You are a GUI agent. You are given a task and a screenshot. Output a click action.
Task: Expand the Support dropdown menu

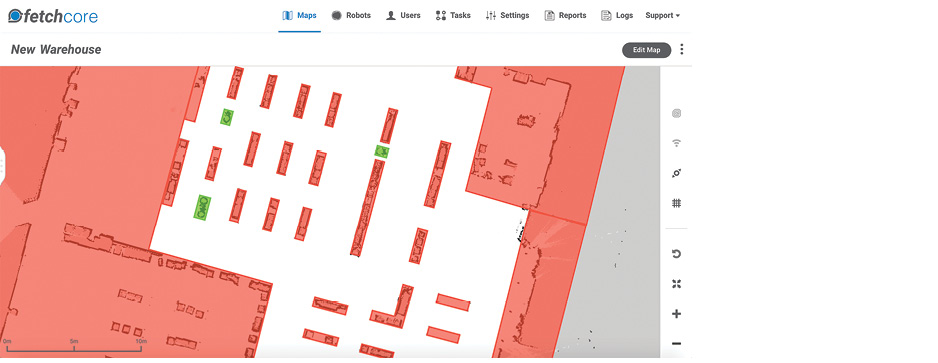(662, 16)
